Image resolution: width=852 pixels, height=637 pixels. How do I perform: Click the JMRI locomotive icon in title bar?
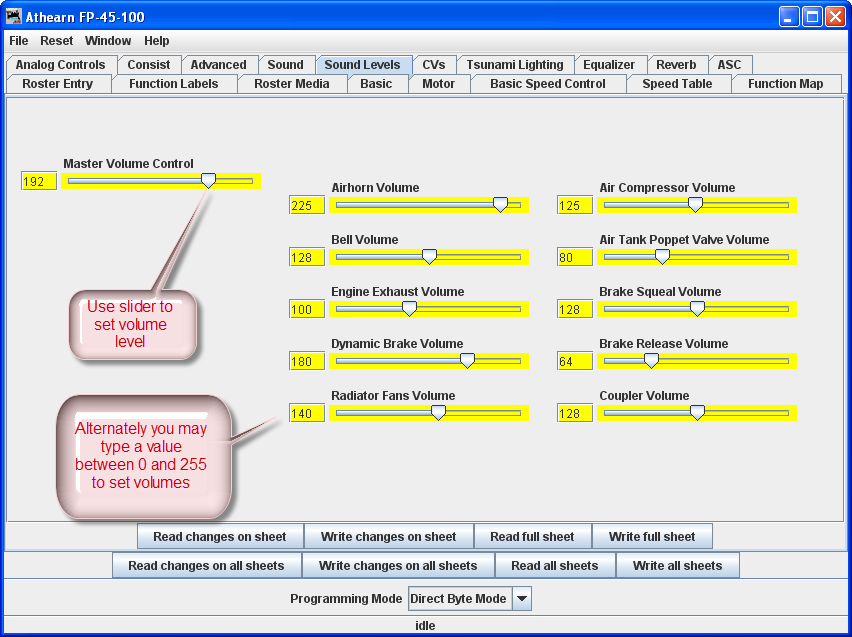click(x=14, y=17)
